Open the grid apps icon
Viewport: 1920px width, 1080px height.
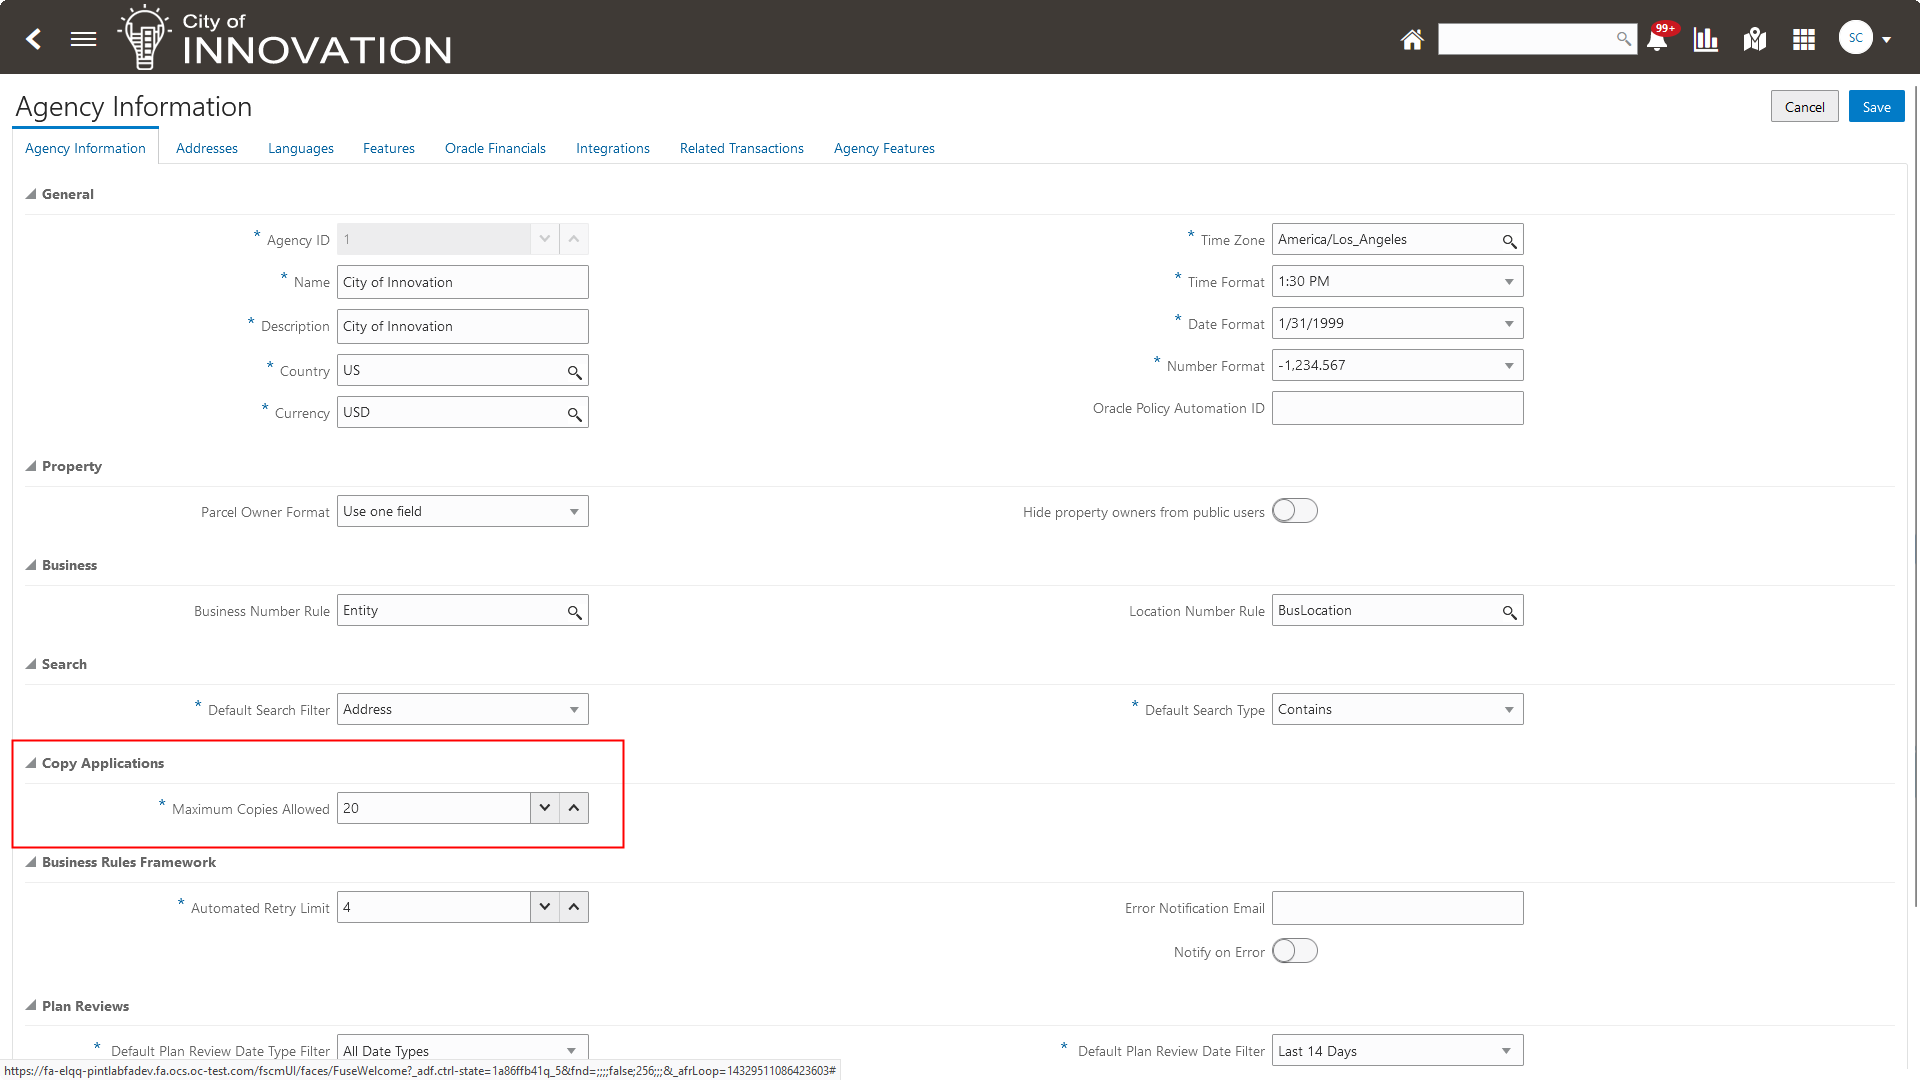(x=1804, y=39)
